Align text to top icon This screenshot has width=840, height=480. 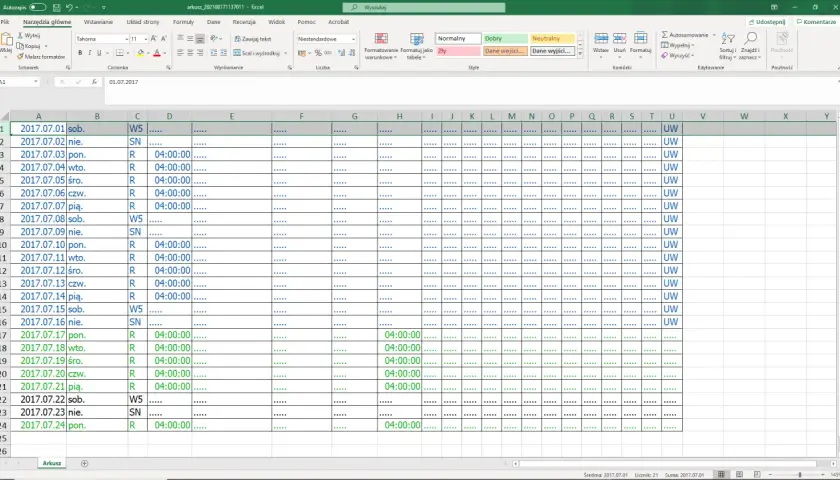pos(181,39)
